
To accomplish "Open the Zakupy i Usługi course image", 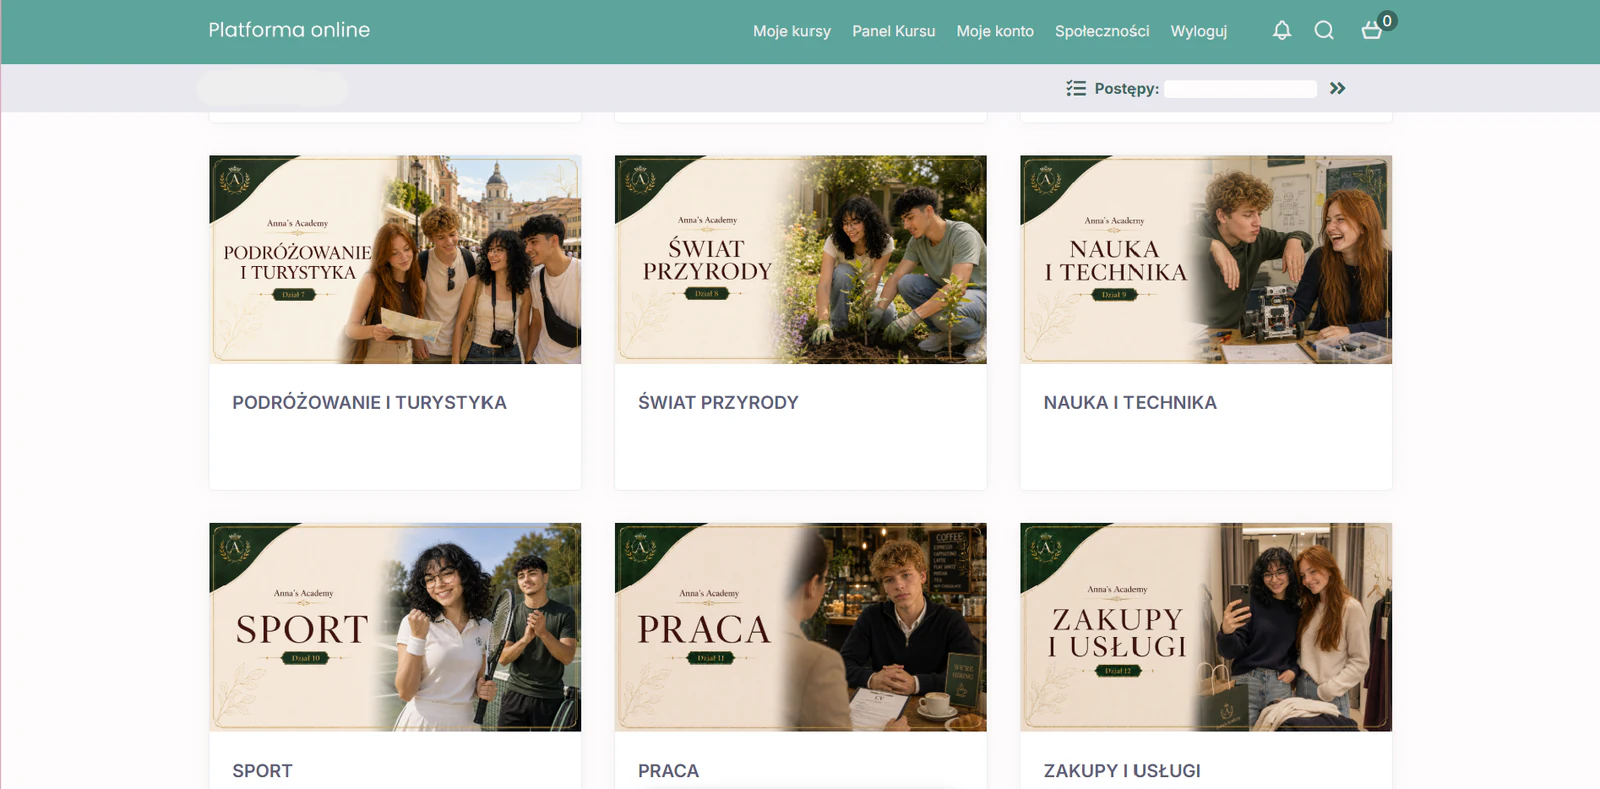I will [x=1206, y=627].
